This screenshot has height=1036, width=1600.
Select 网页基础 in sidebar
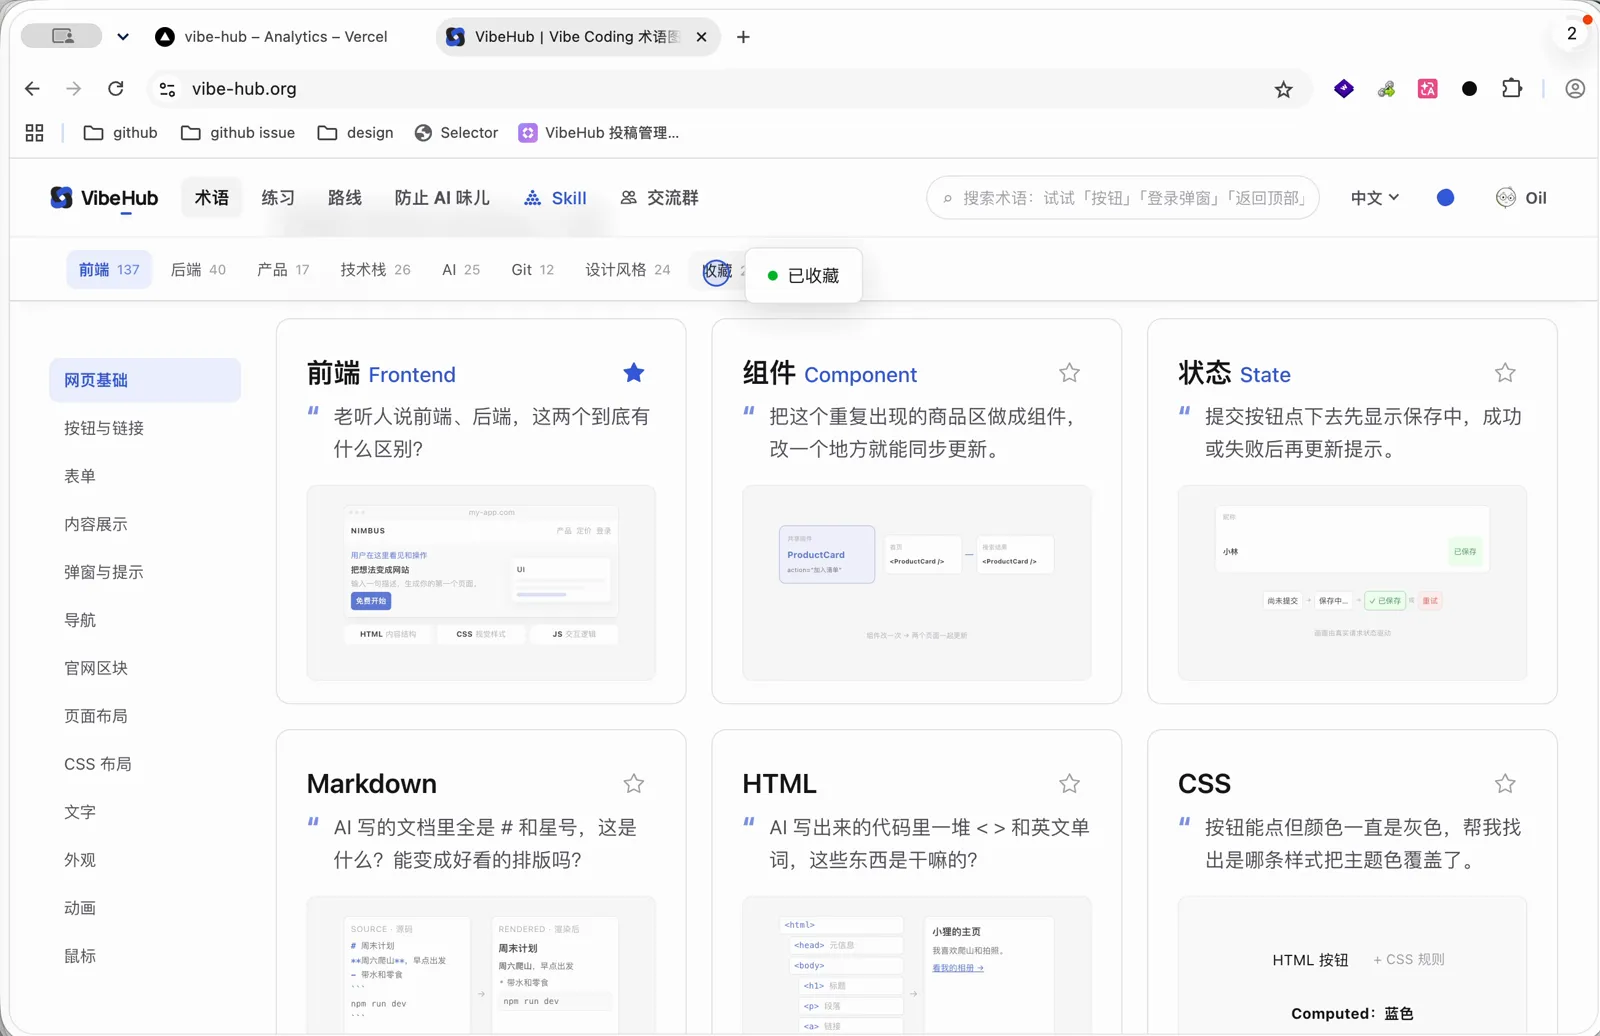click(145, 380)
